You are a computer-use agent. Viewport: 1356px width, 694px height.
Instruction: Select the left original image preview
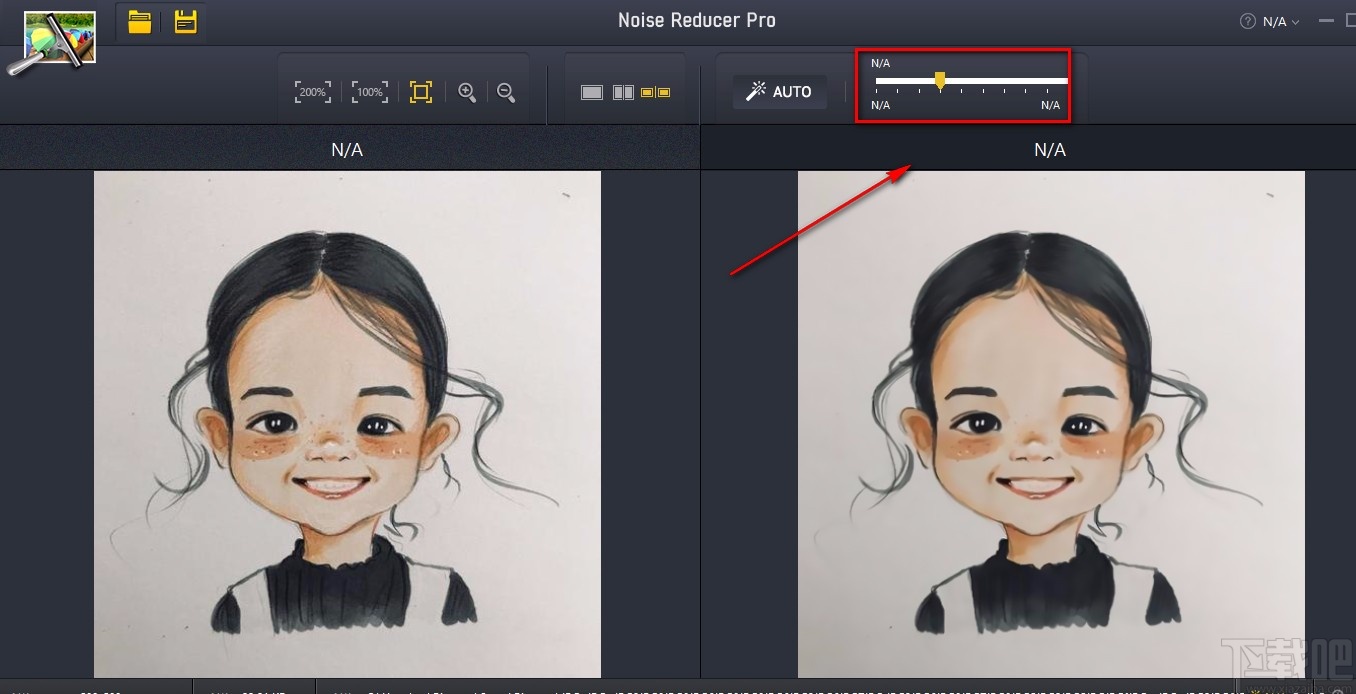tap(347, 424)
